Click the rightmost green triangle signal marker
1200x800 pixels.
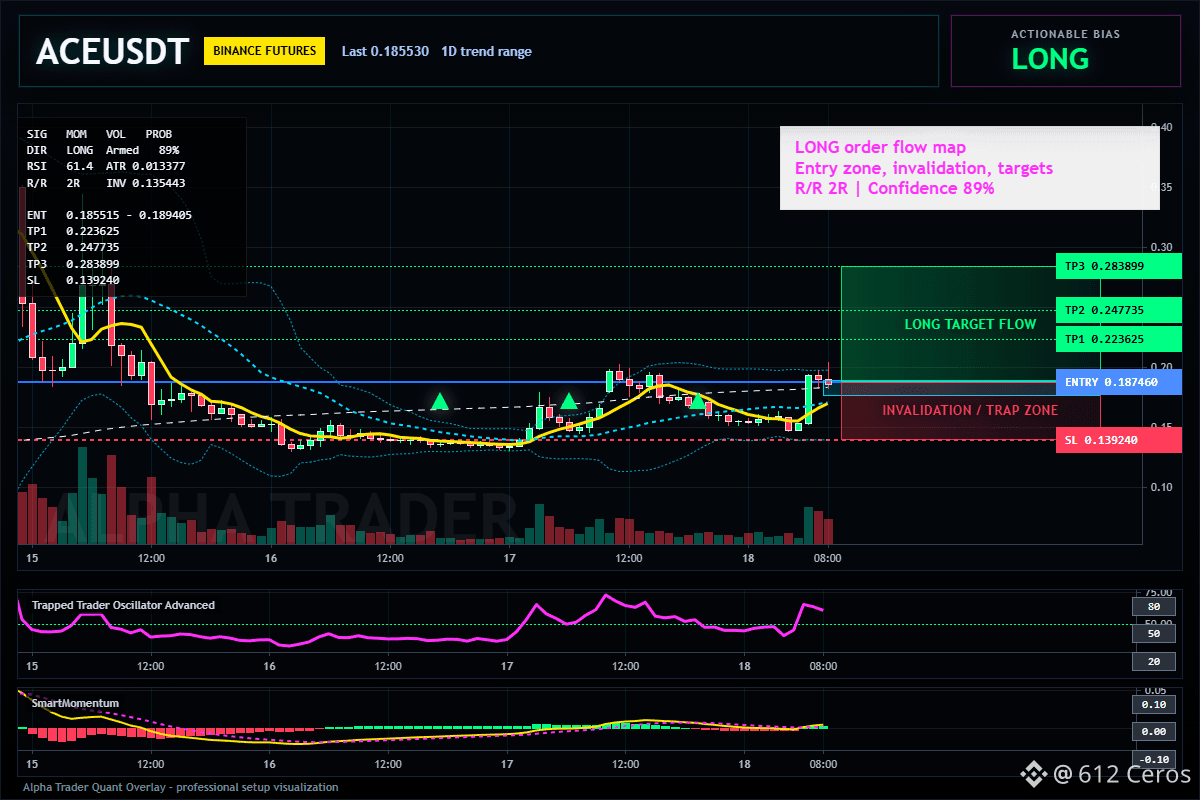pos(696,401)
